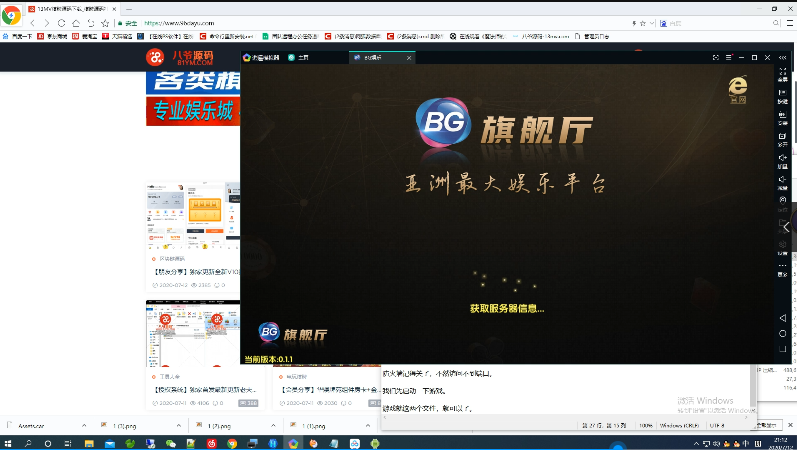Switch to the emulator home tab
The image size is (797, 450).
pos(298,57)
